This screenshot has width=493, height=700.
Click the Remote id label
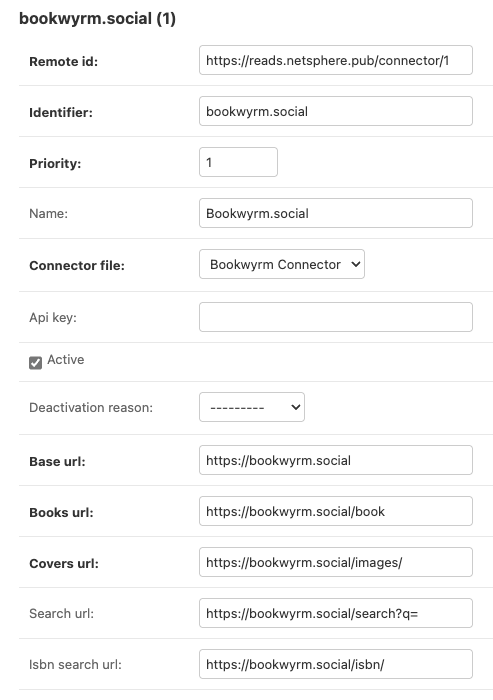coord(63,62)
